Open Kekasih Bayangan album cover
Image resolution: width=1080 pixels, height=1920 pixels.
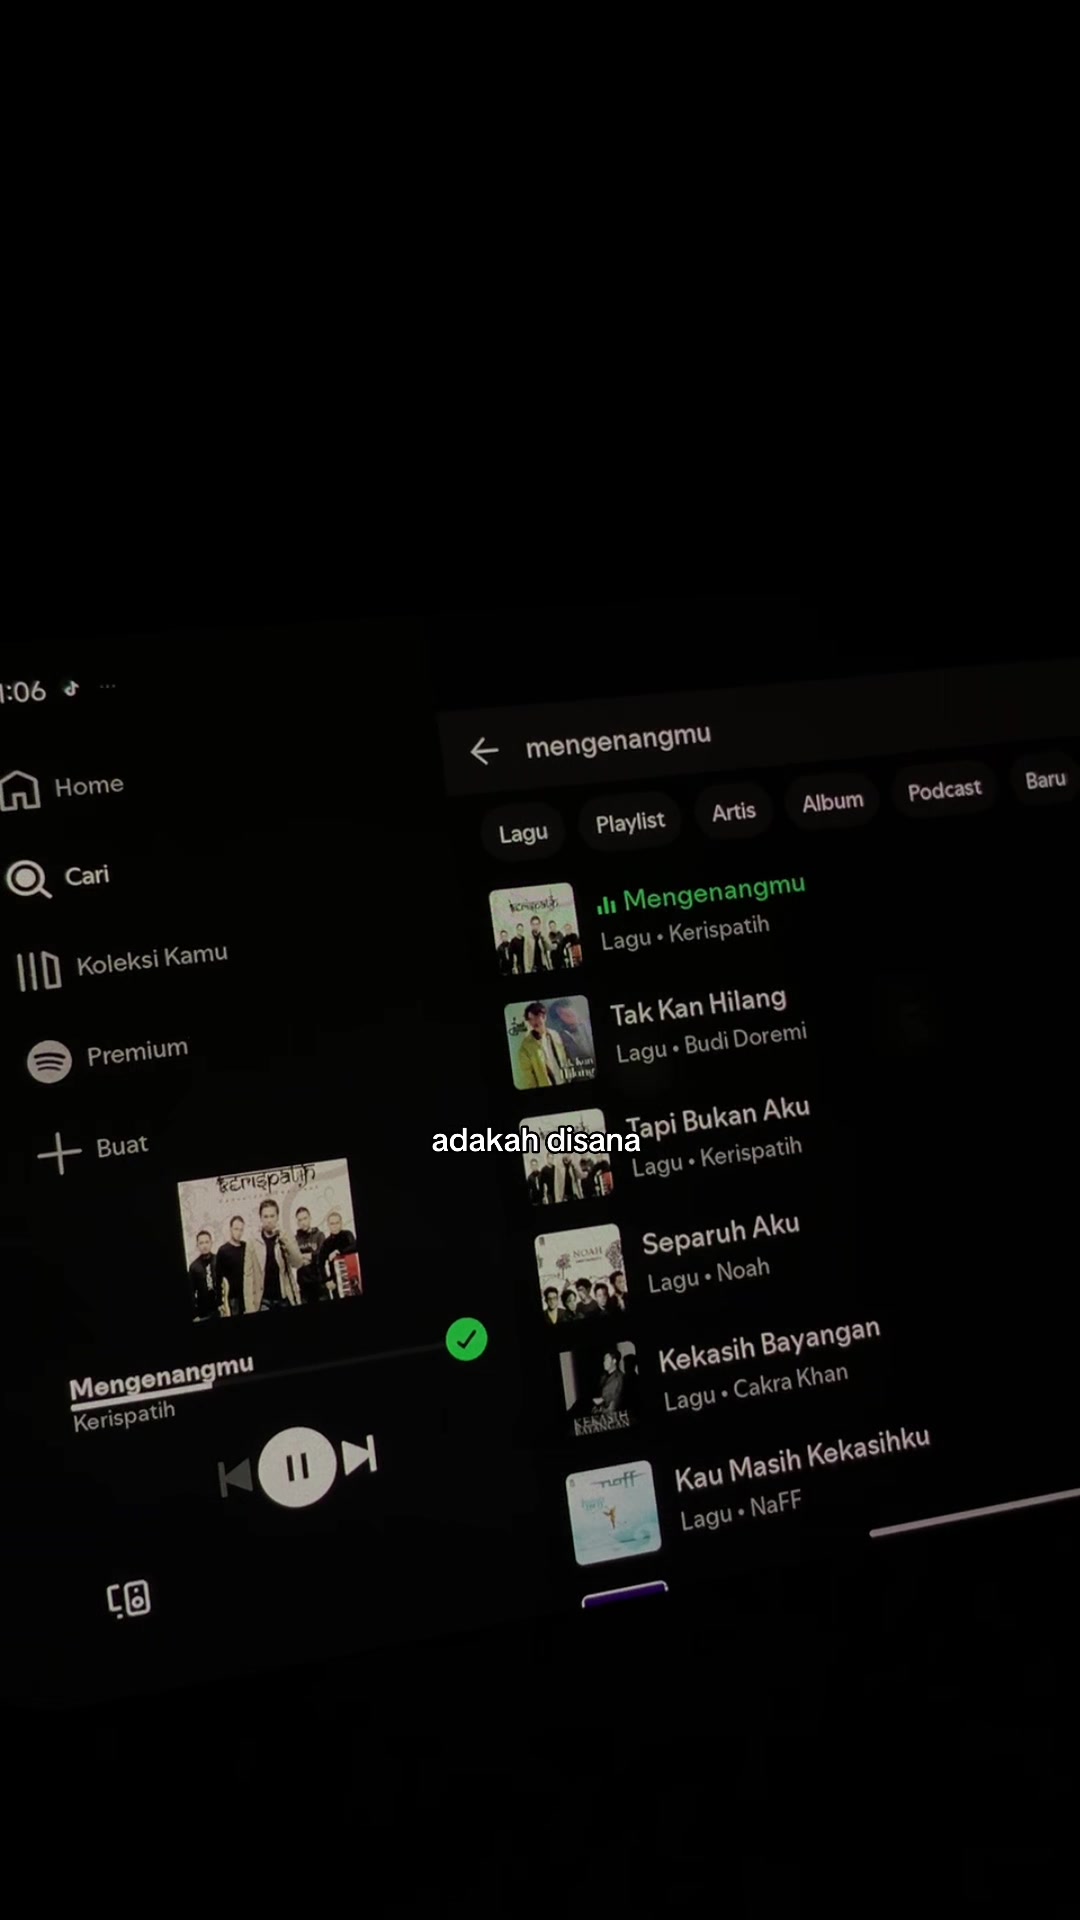597,1389
